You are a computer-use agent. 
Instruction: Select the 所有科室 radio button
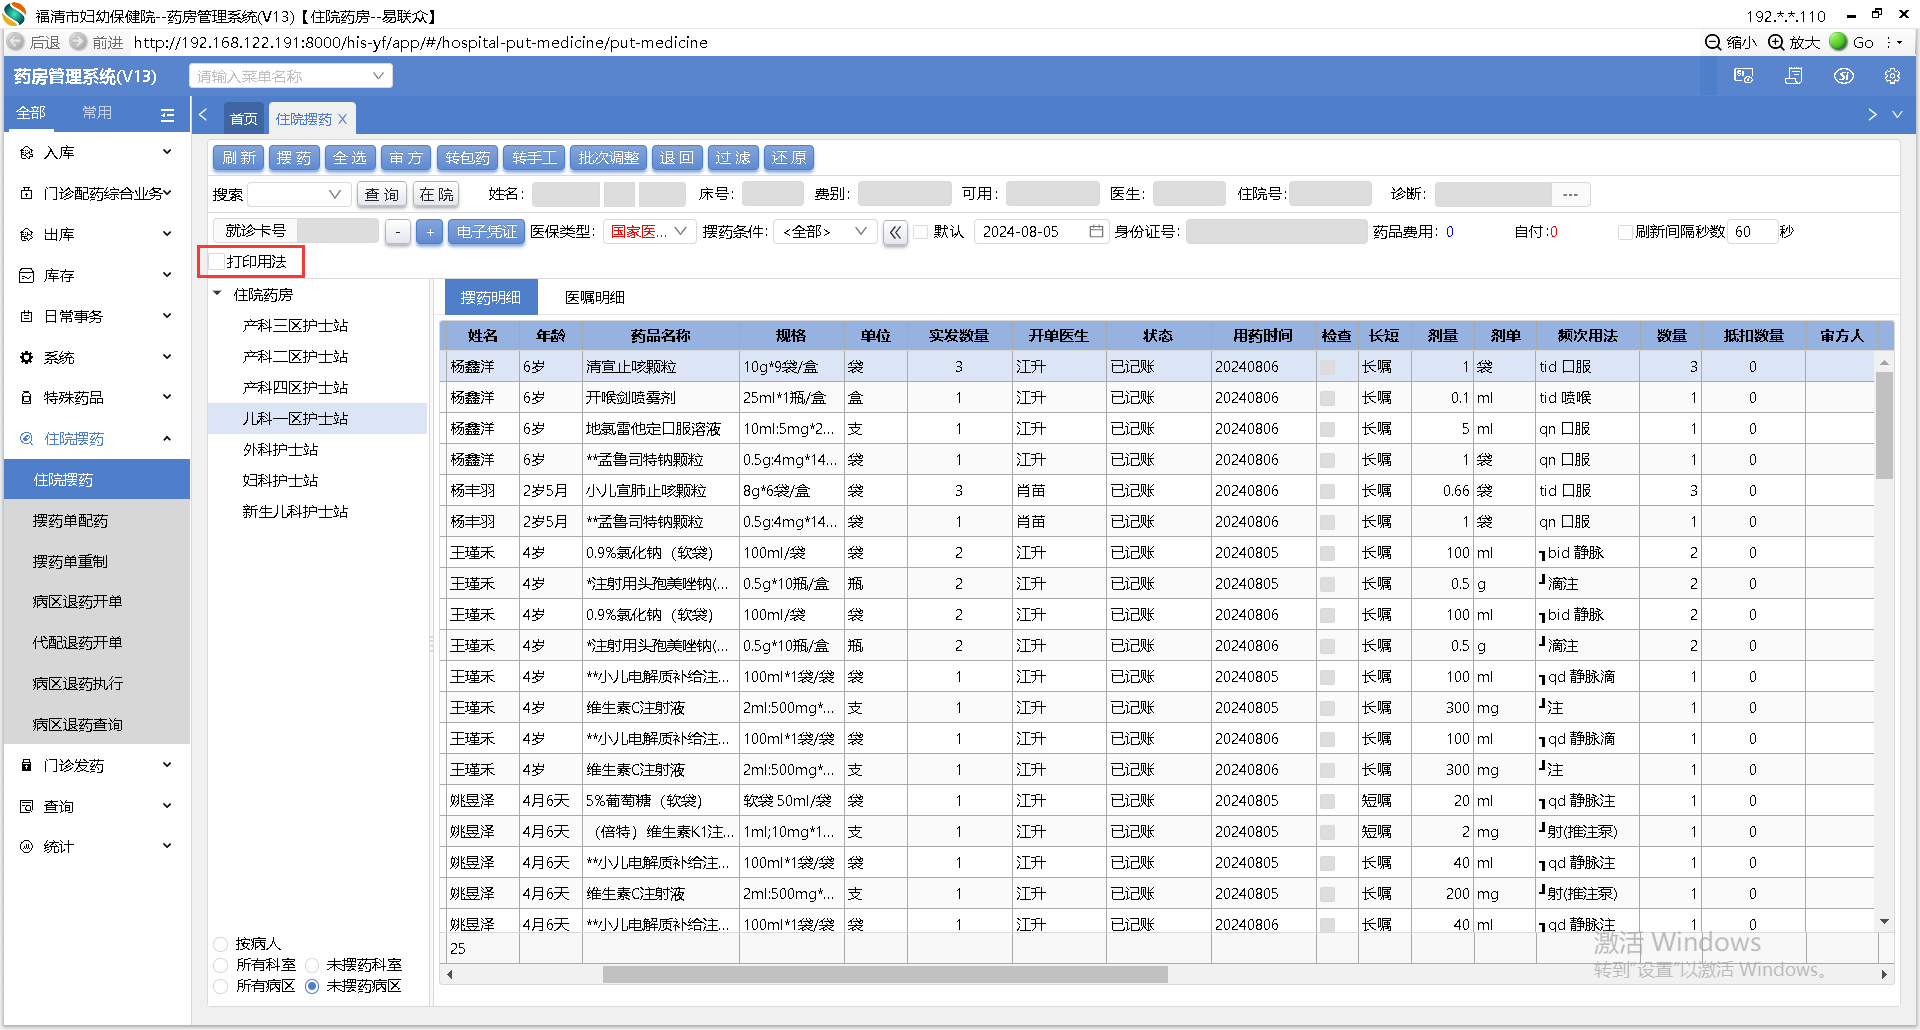221,965
